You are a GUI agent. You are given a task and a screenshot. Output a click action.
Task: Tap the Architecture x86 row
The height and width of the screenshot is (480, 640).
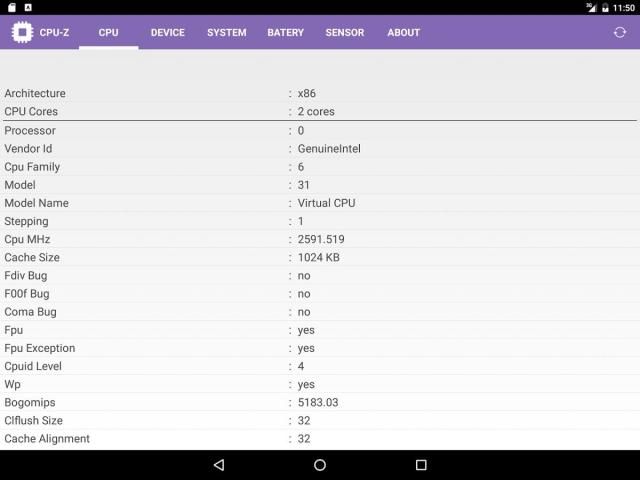pyautogui.click(x=320, y=94)
